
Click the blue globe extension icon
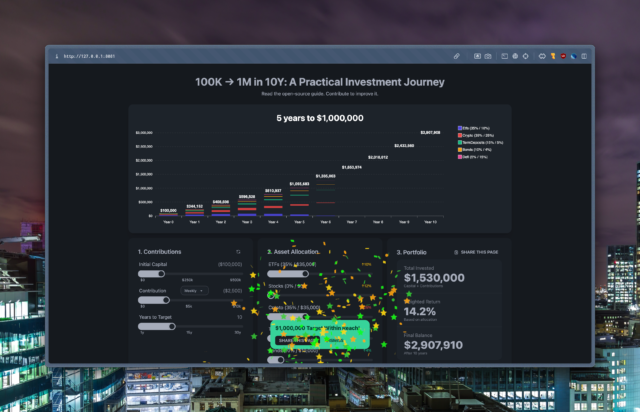click(x=573, y=56)
